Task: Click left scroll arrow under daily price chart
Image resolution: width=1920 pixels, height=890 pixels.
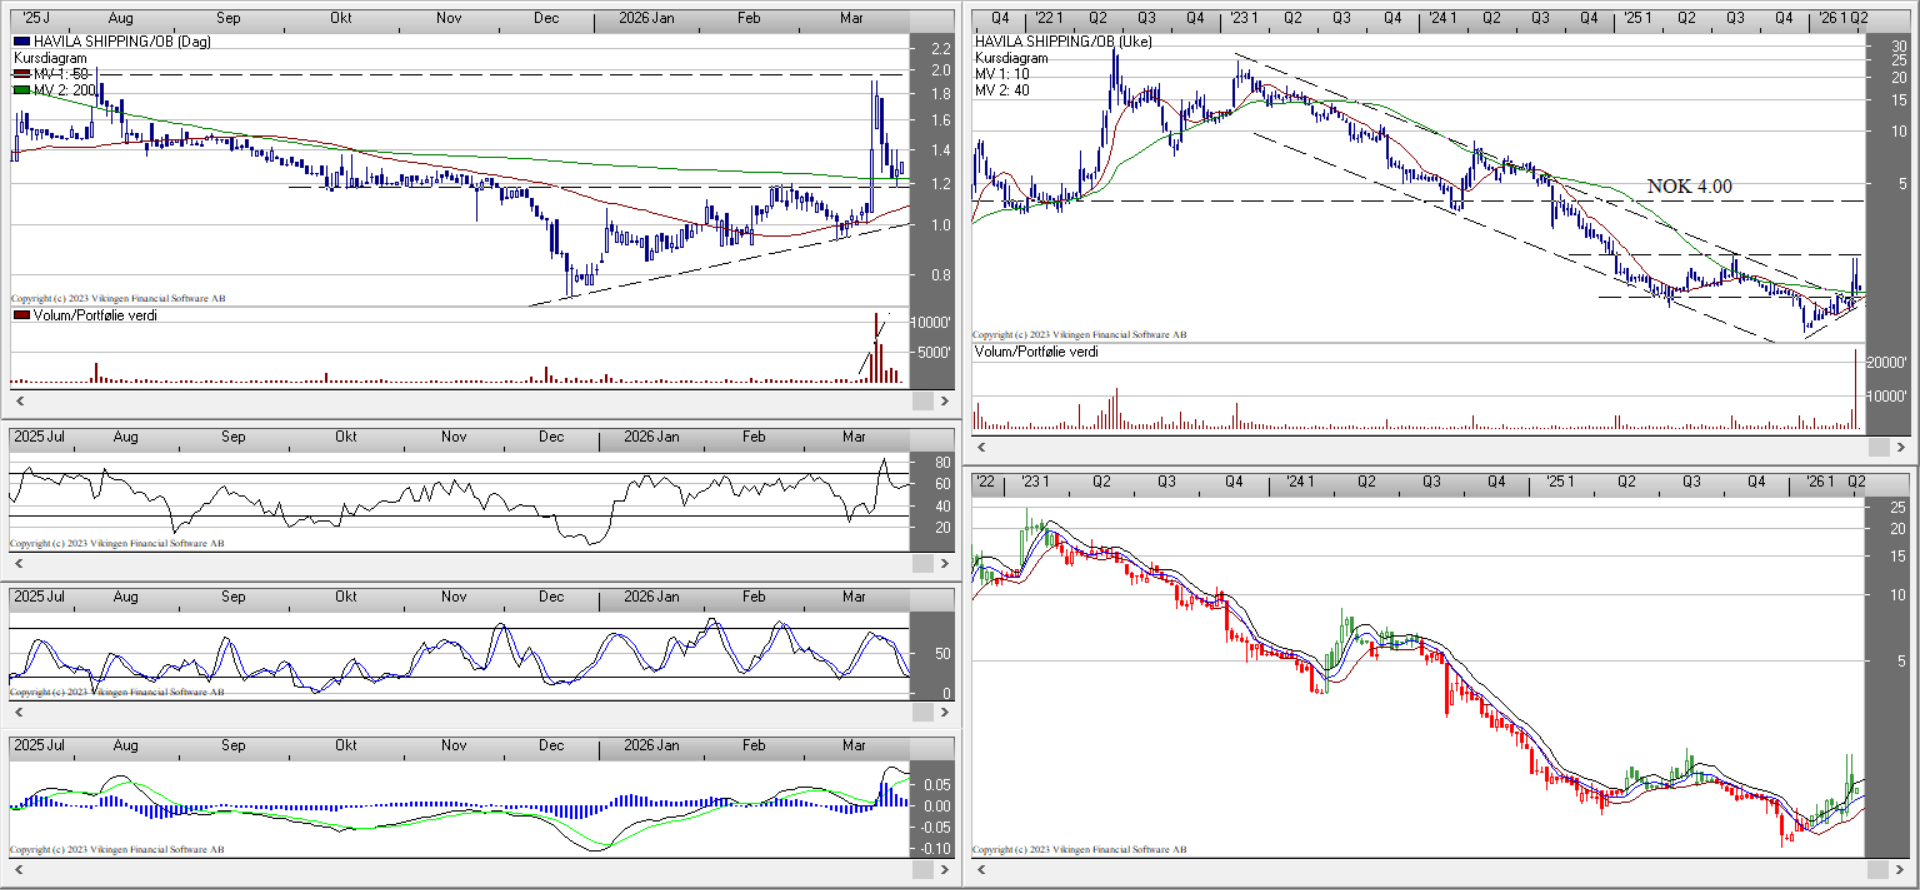Action: [20, 401]
